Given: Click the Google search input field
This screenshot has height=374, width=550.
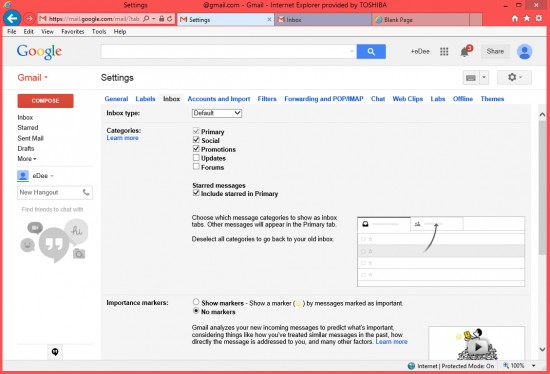Looking at the screenshot, I should (x=229, y=52).
